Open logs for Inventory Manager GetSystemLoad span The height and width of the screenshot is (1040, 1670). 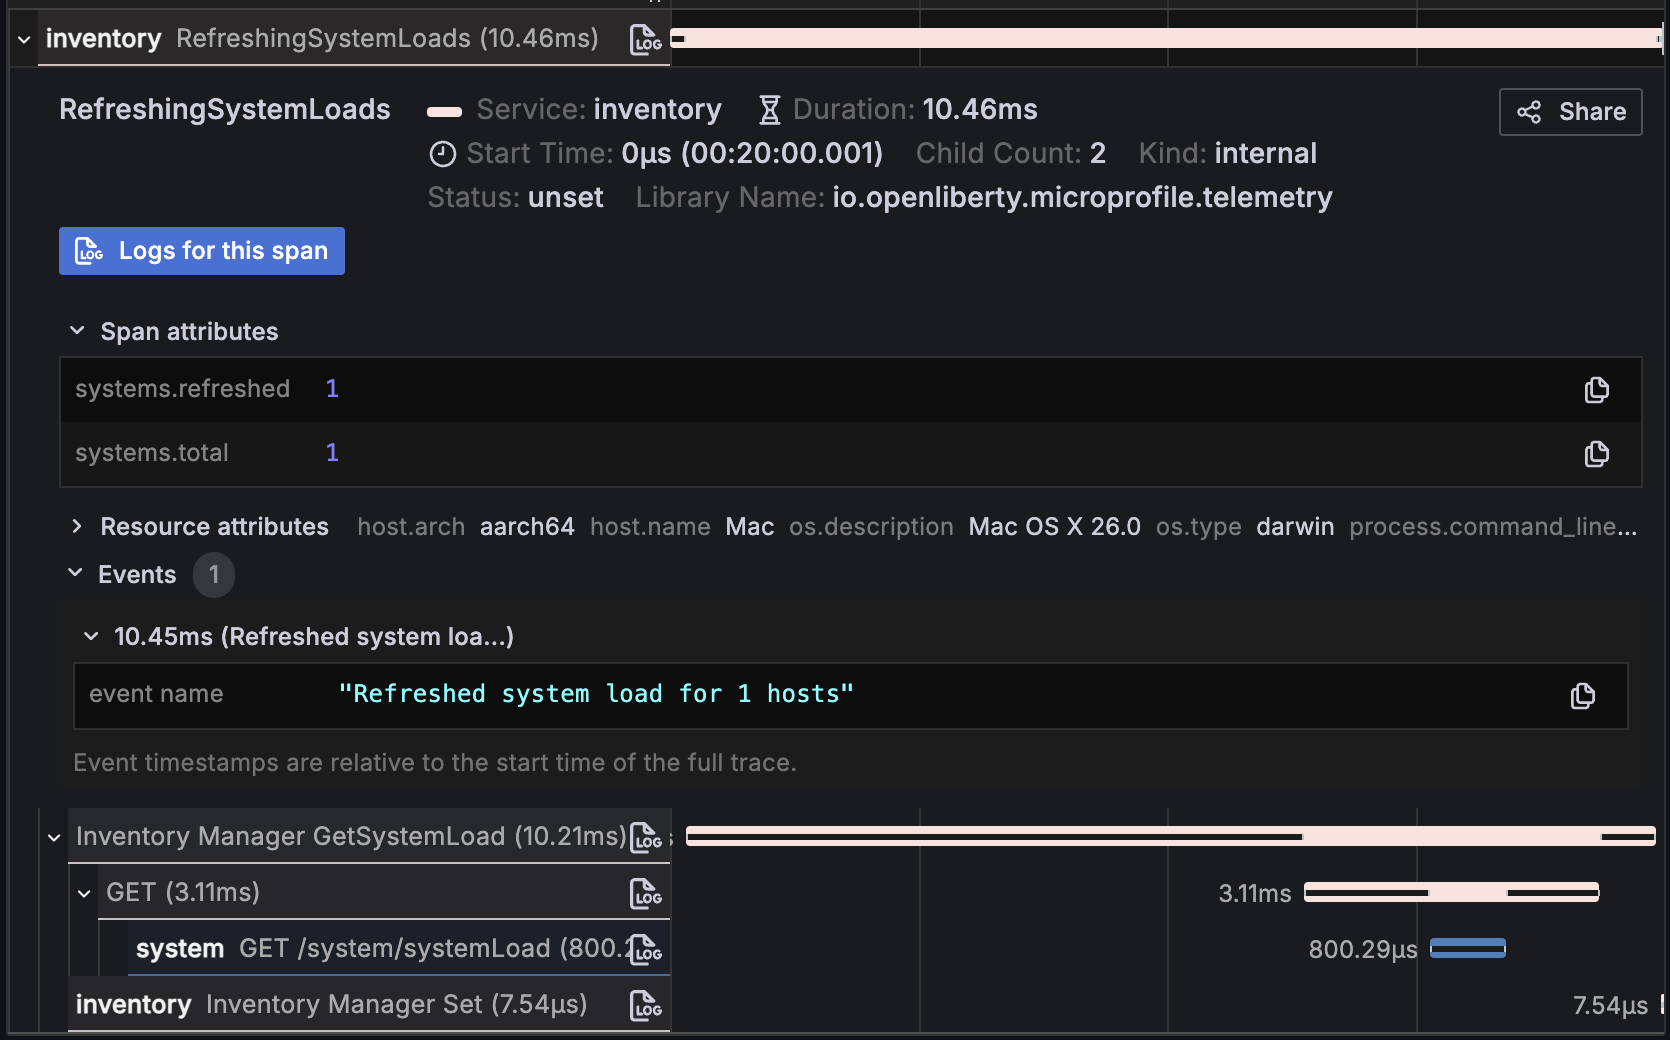click(645, 837)
